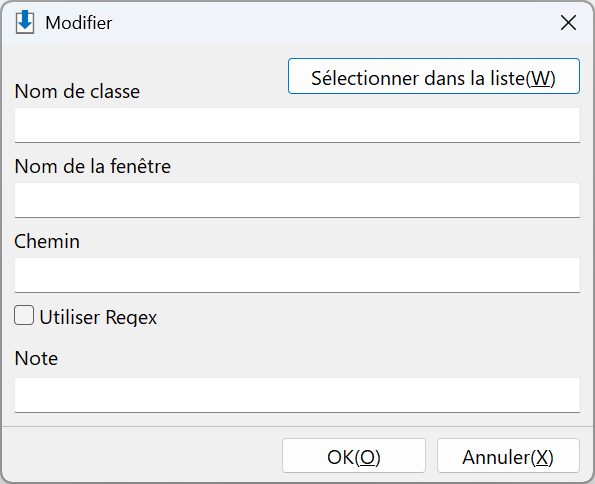This screenshot has height=484, width=595.
Task: Close the Modifier dialog with the X
Action: pyautogui.click(x=568, y=23)
